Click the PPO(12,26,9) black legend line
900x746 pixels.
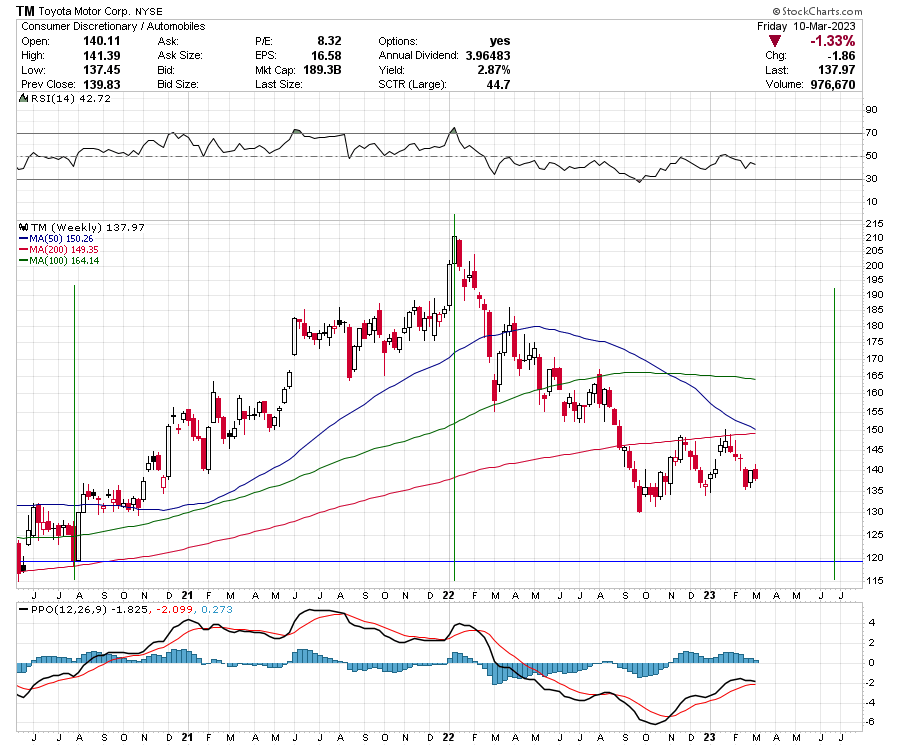(24, 609)
